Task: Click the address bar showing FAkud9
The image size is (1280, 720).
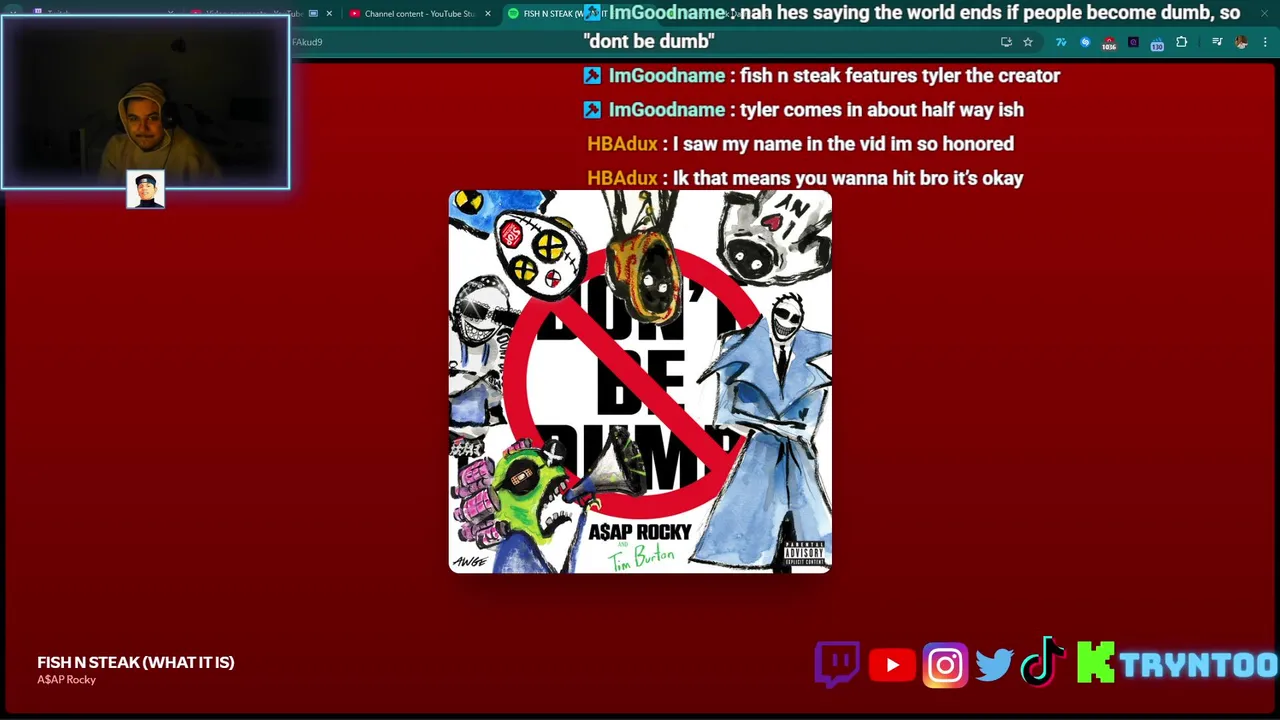Action: click(x=640, y=42)
